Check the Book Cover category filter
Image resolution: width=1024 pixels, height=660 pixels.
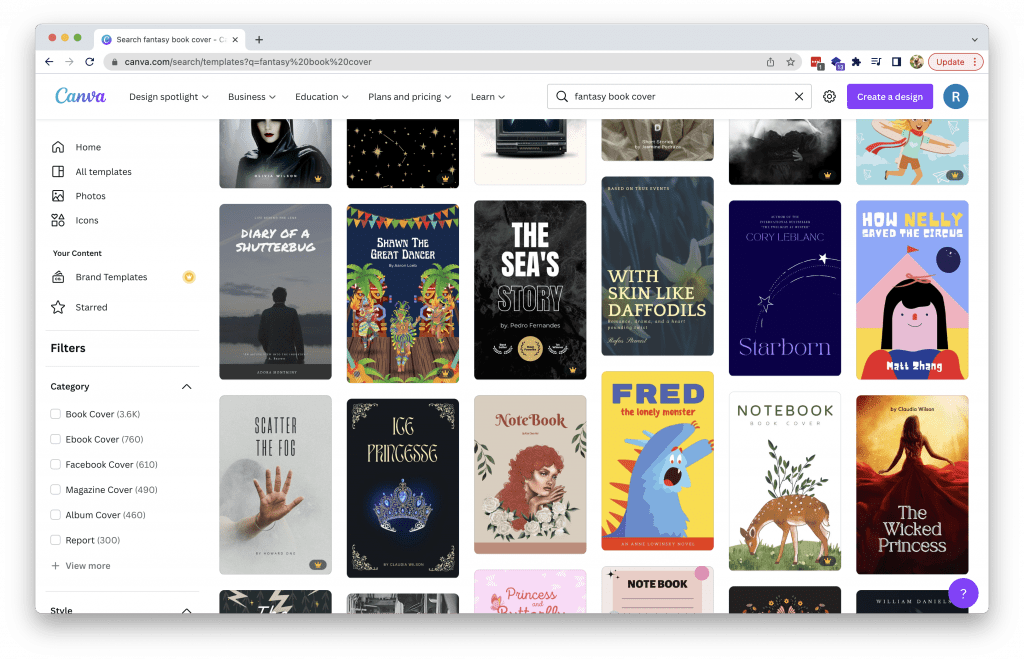click(x=56, y=414)
